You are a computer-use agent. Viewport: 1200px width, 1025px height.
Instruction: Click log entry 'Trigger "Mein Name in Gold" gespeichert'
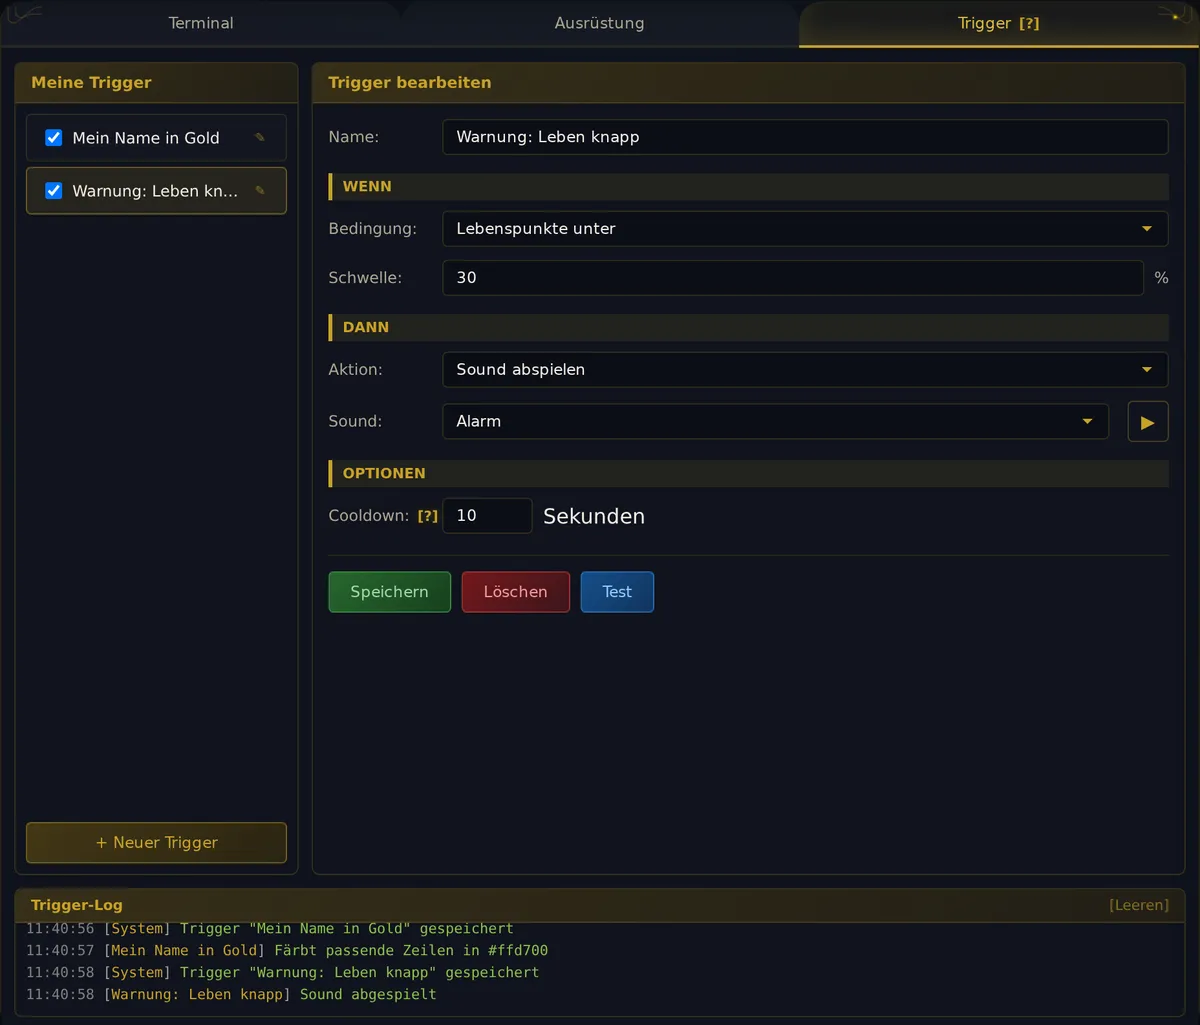click(x=347, y=929)
